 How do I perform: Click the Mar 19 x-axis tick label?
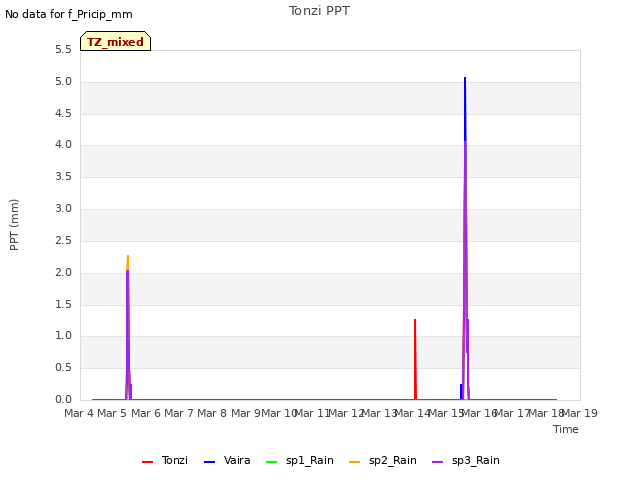tap(580, 413)
